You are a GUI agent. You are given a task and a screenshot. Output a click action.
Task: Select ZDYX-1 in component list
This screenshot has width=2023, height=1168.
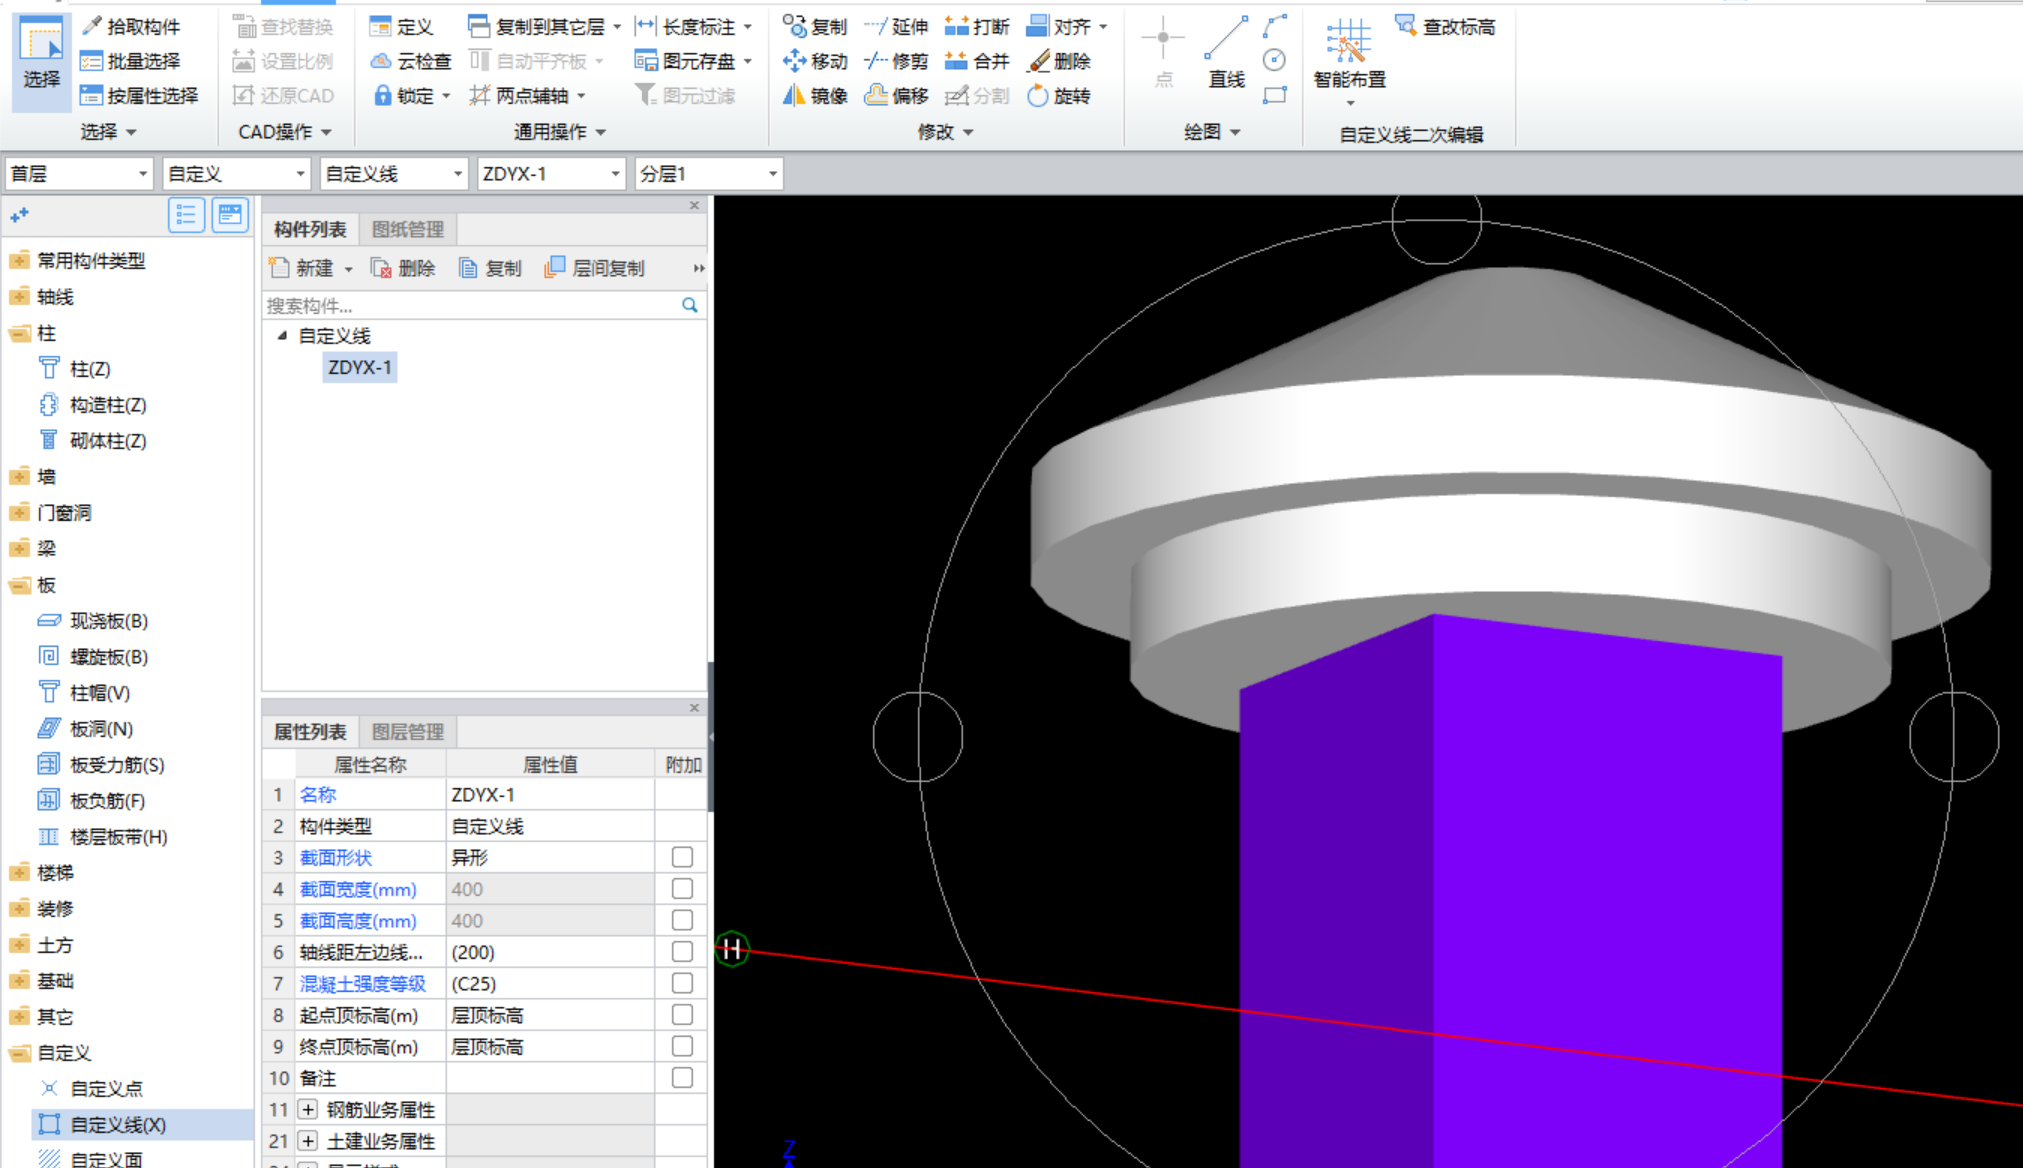[360, 367]
